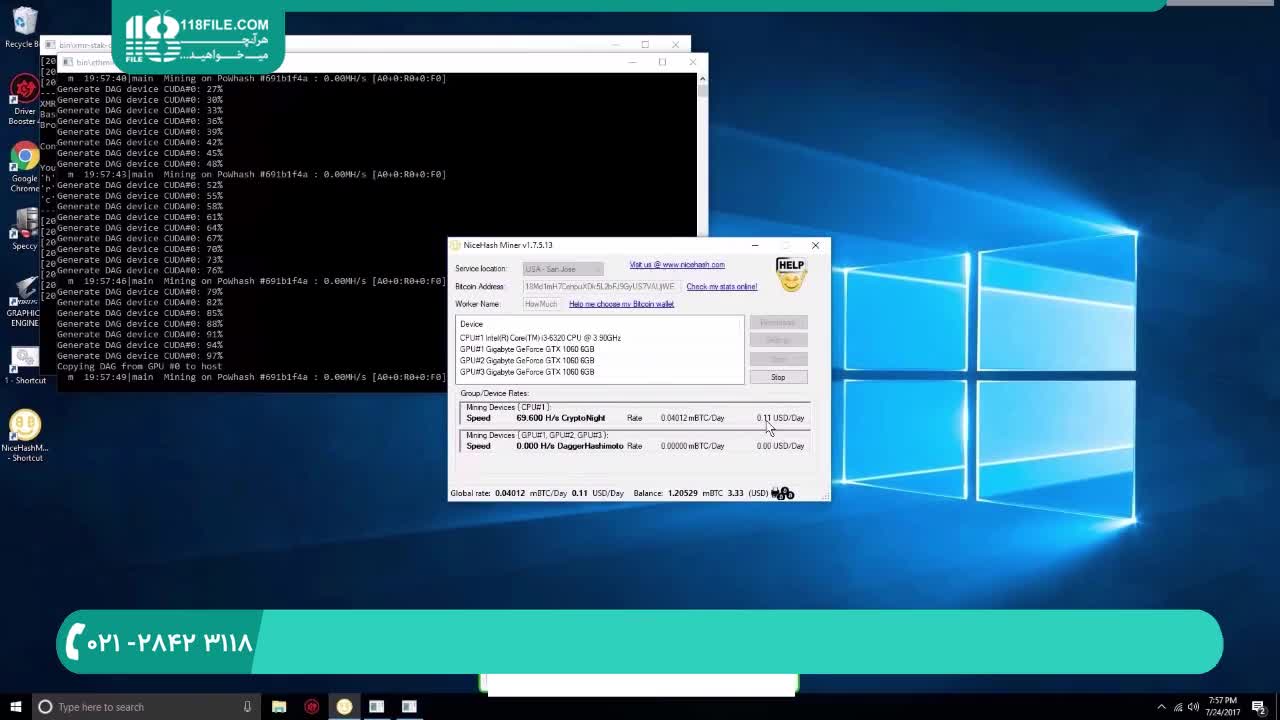Show hidden system tray icons chevron
This screenshot has width=1280, height=720.
(1161, 707)
